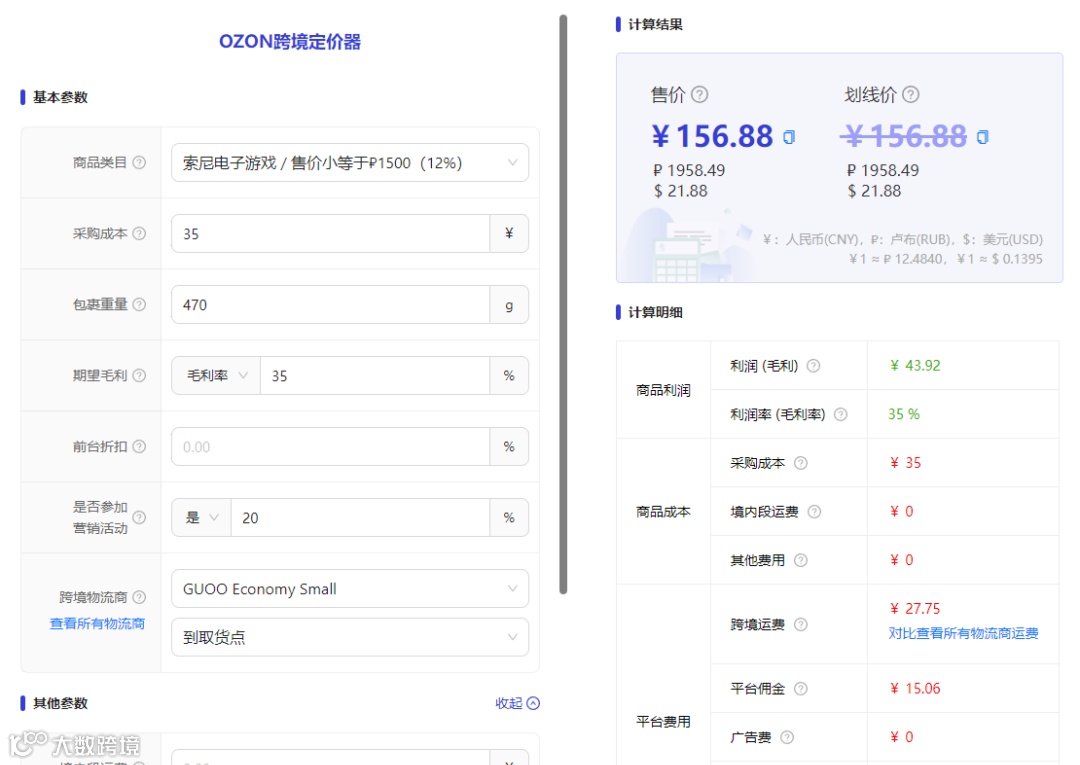
Task: Open the 是 marketing activity dropdown
Action: (202, 517)
